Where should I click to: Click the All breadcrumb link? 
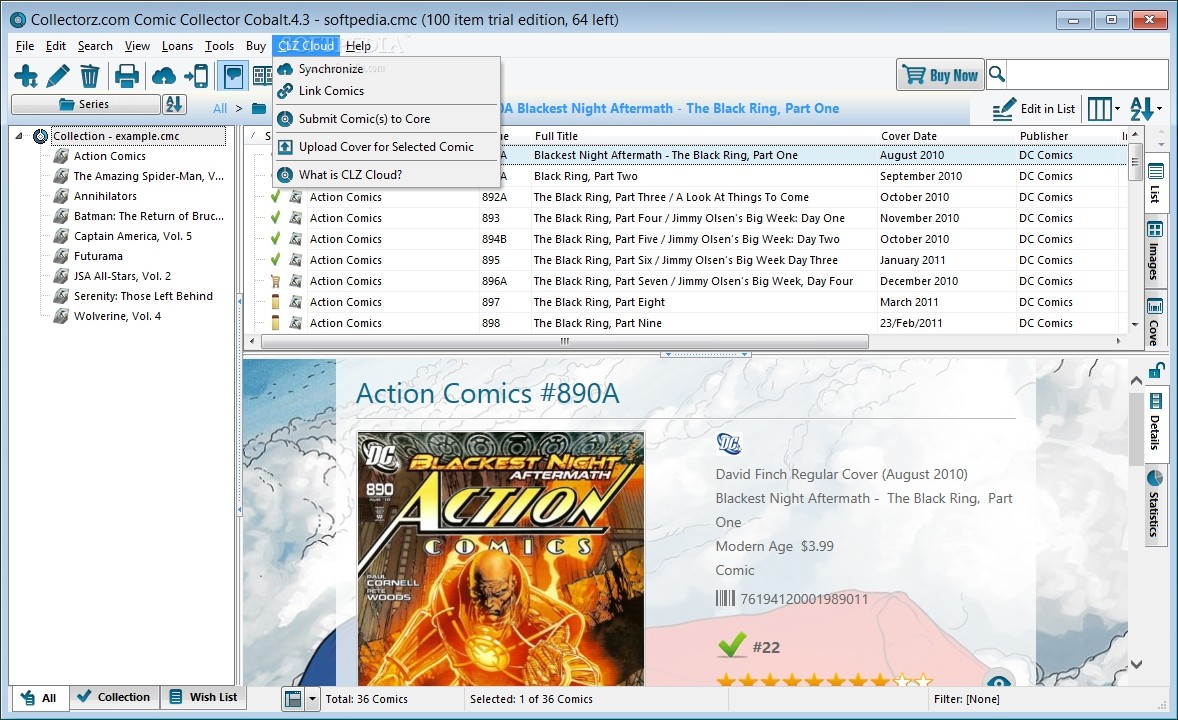tap(219, 108)
